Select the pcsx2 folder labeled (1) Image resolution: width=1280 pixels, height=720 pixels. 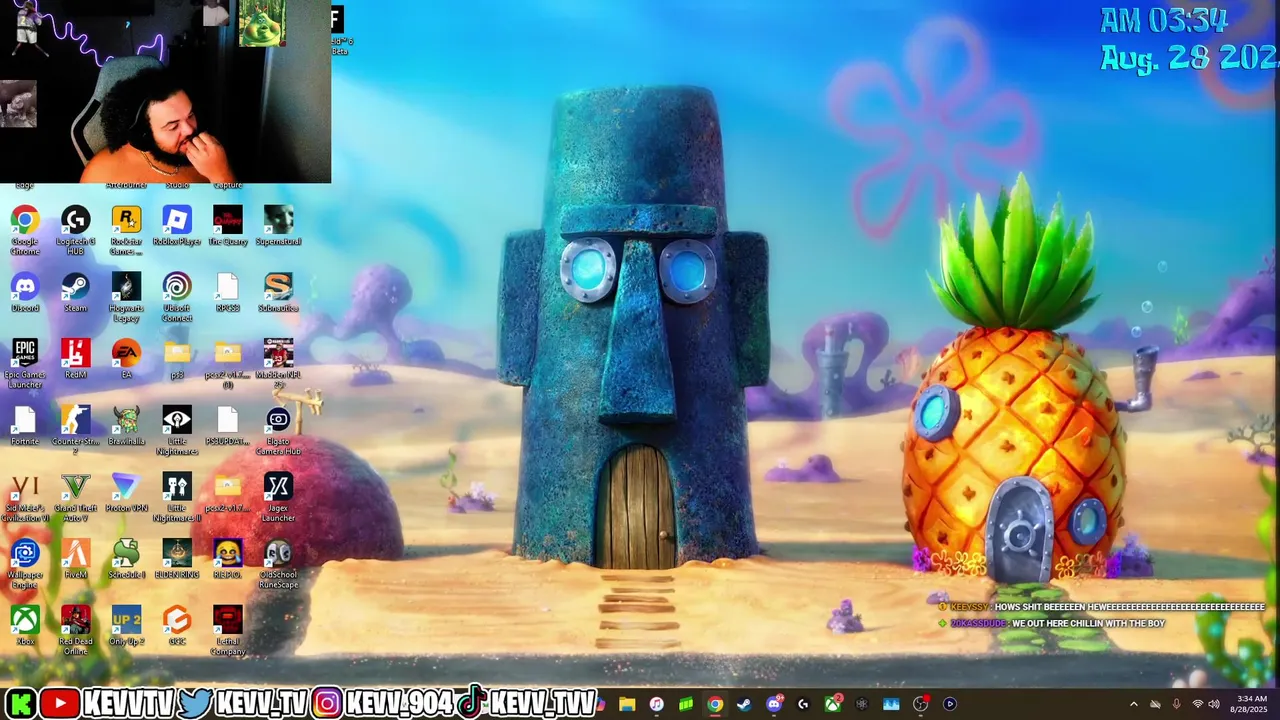pos(228,364)
